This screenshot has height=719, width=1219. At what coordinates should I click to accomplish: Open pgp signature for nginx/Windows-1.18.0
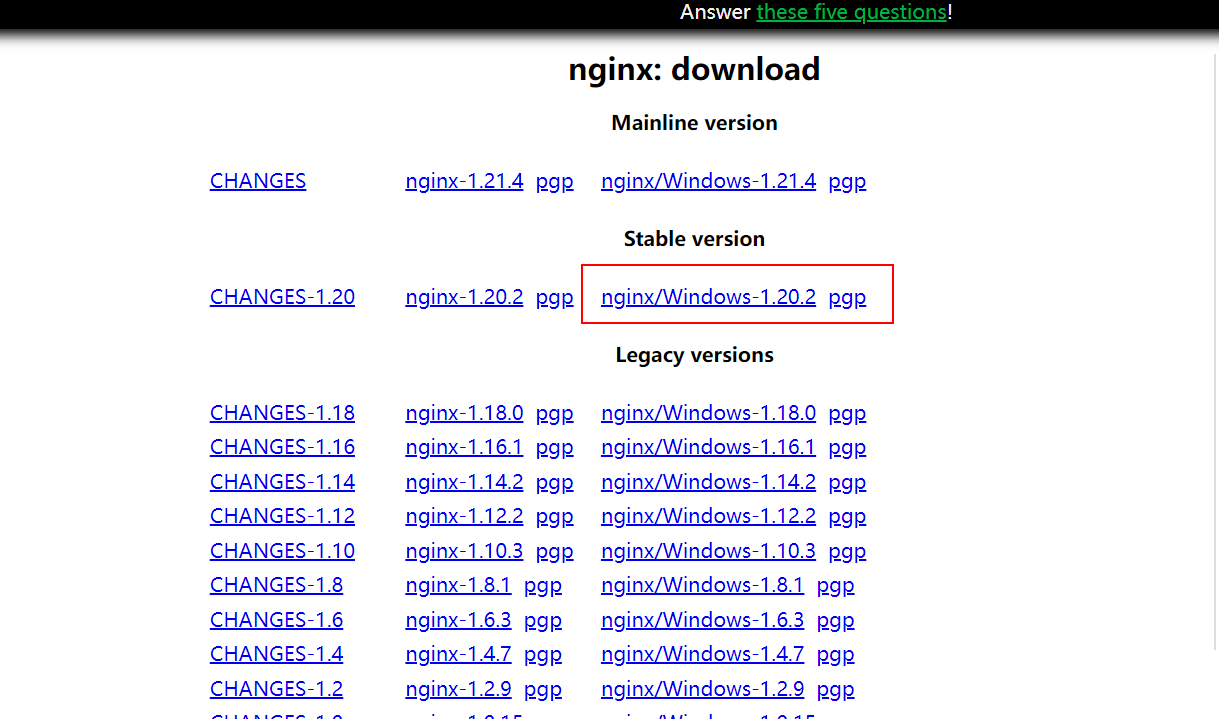point(847,414)
